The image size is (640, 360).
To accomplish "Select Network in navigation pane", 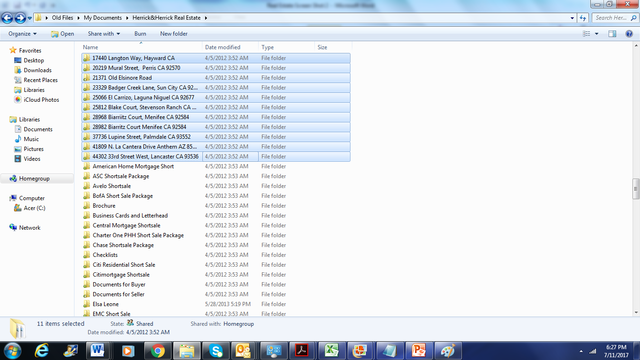I will click(29, 228).
